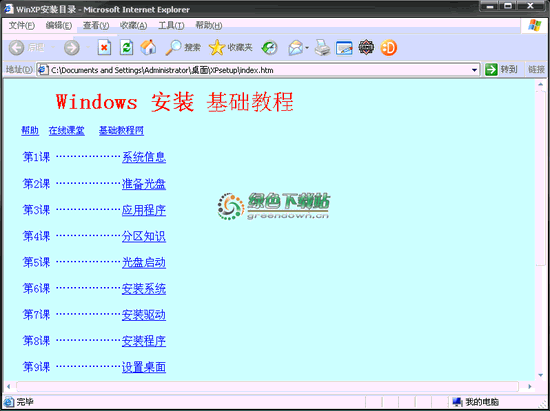Screen dimensions: 550x411
Task: Open the 文件(F) menu
Action: (21, 25)
